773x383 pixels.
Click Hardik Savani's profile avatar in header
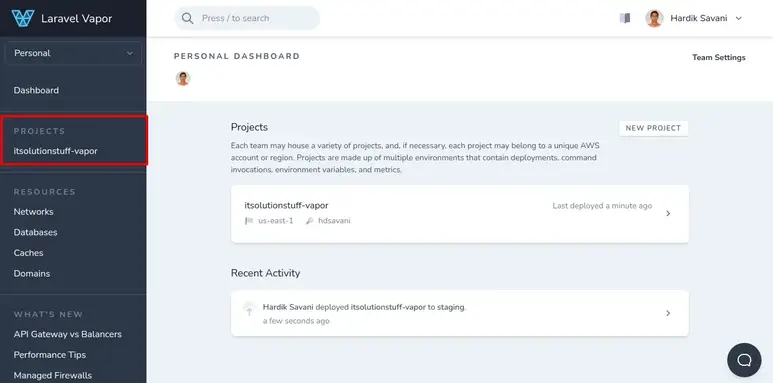pyautogui.click(x=654, y=18)
